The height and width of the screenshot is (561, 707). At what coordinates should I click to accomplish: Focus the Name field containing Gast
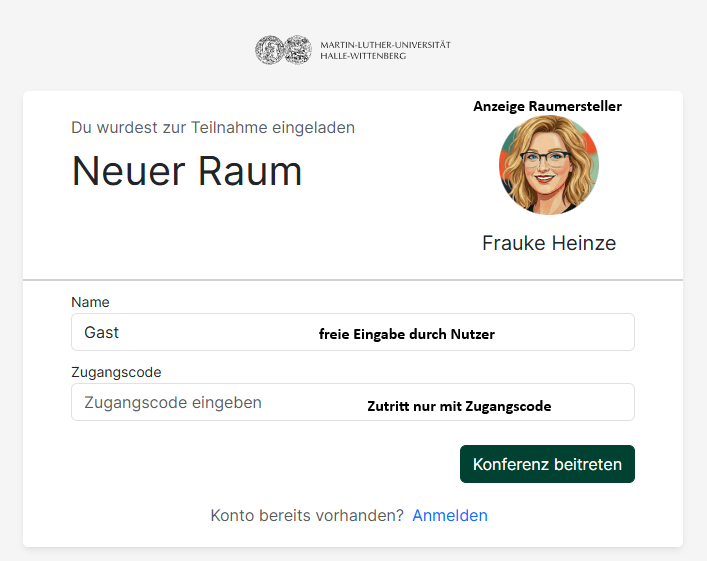[x=353, y=332]
